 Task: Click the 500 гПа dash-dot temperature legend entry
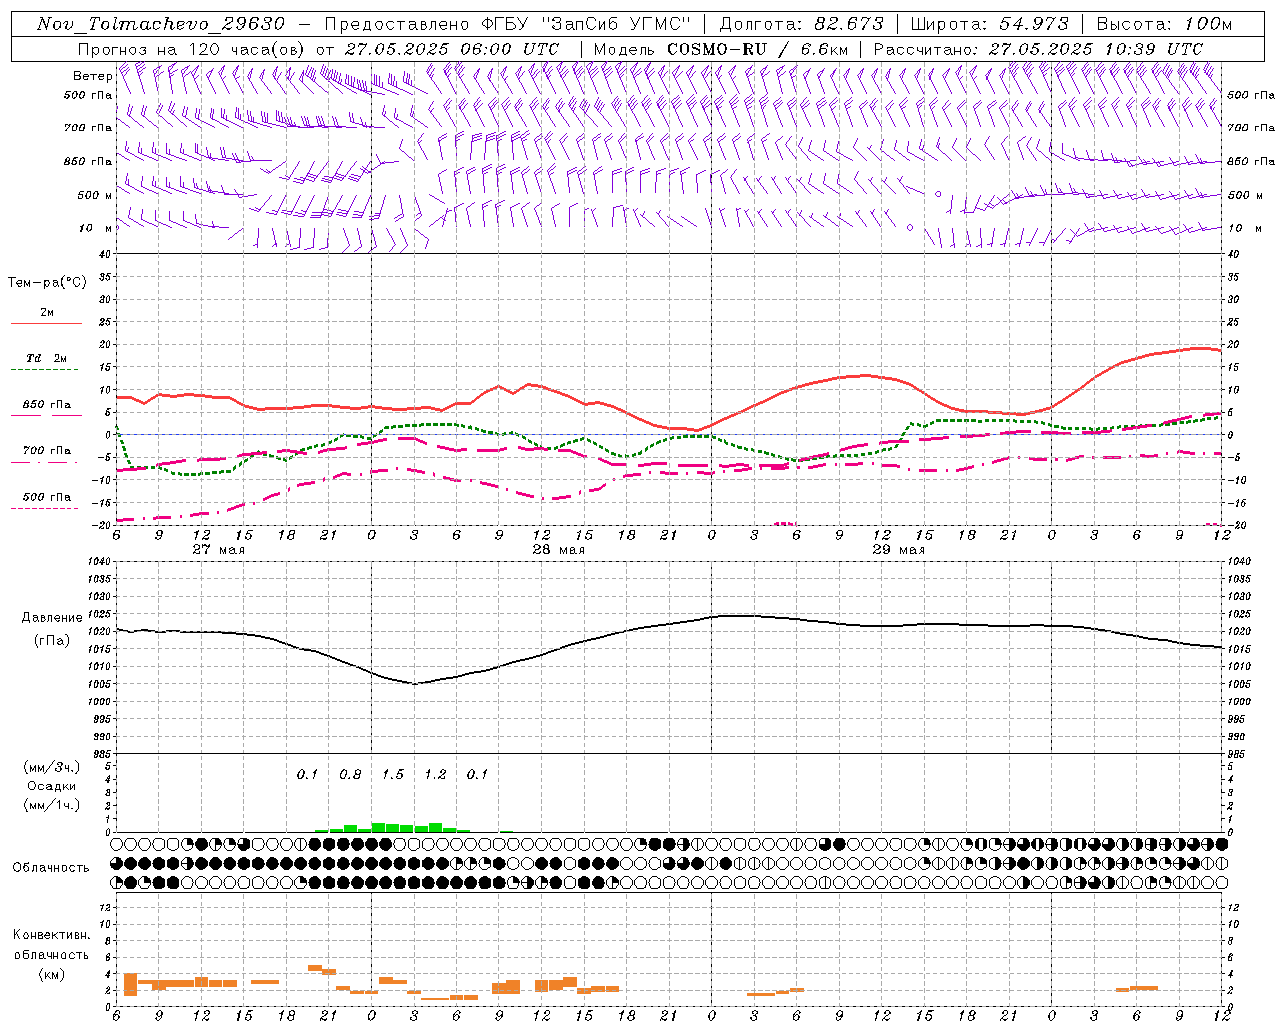46,501
